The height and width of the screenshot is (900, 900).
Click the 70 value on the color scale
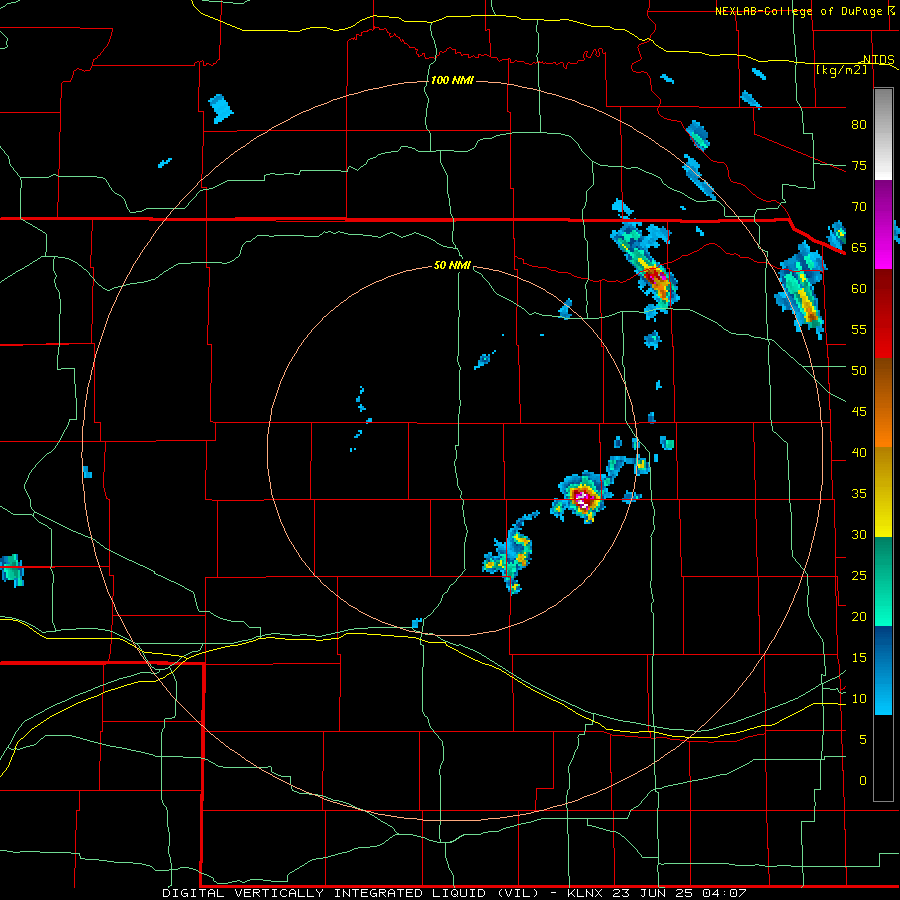[x=859, y=207]
